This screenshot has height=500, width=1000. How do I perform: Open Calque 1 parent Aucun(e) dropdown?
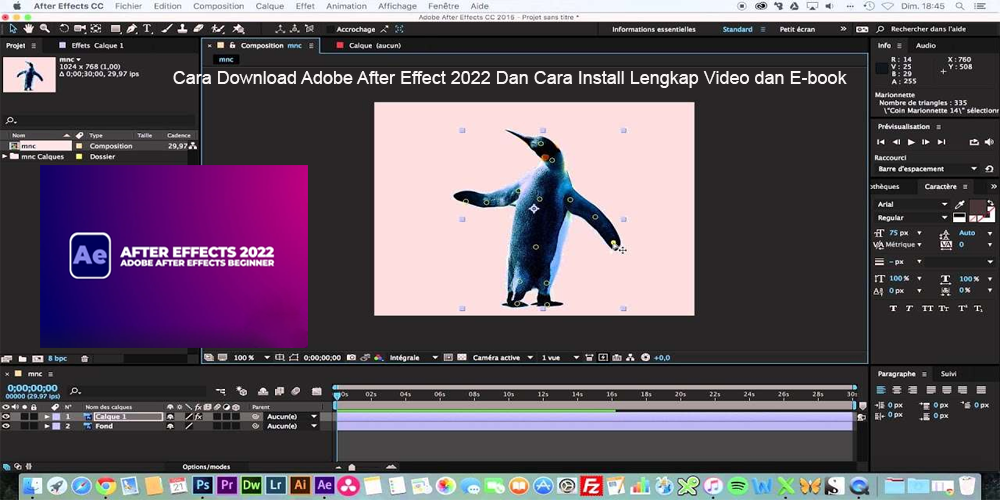click(x=291, y=416)
